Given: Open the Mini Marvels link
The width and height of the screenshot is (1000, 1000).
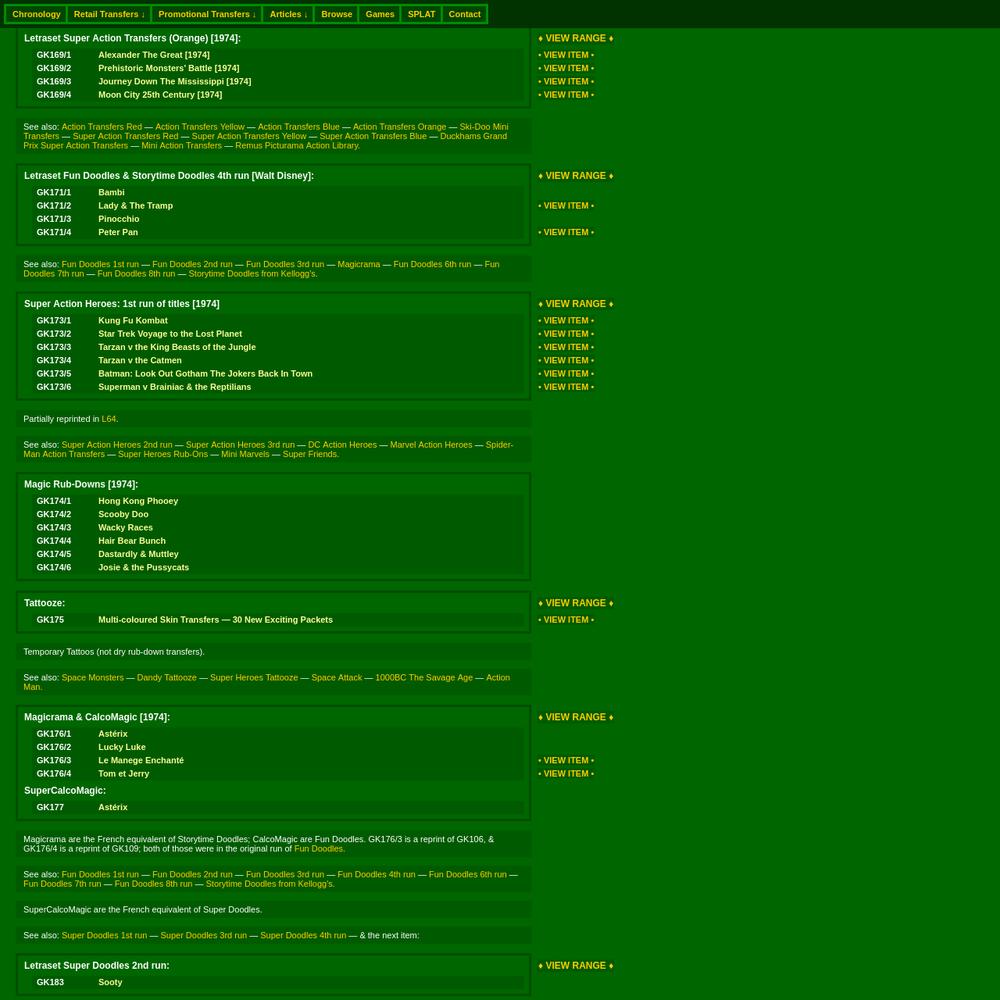Looking at the screenshot, I should tap(245, 455).
